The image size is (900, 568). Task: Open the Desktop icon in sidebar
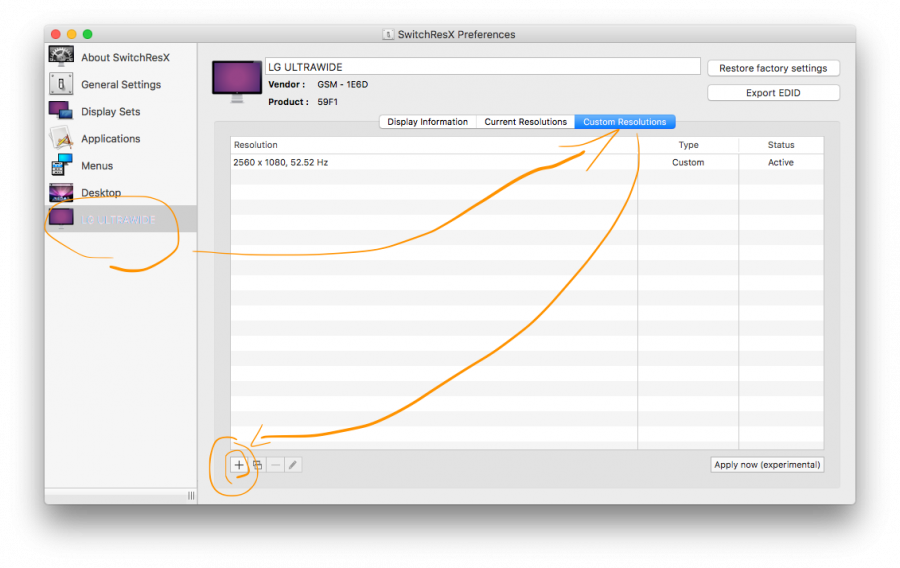coord(62,192)
